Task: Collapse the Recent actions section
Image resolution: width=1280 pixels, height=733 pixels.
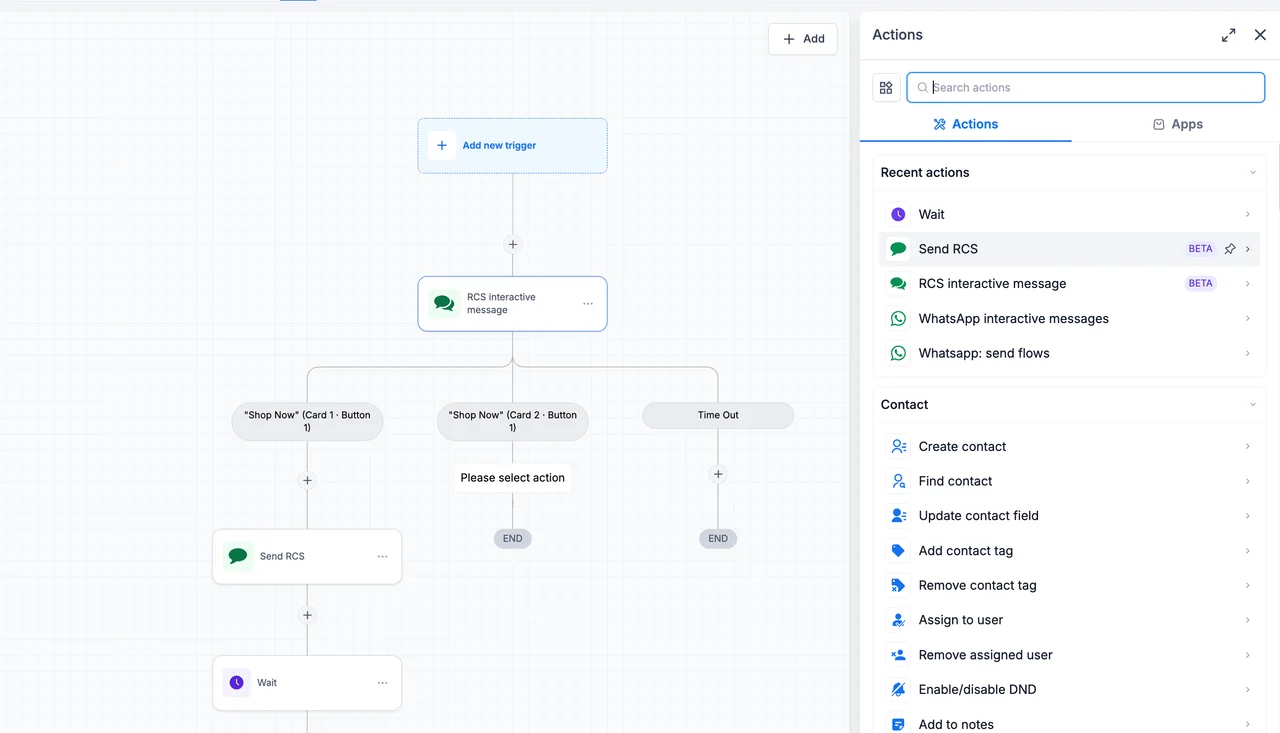Action: coord(1252,173)
